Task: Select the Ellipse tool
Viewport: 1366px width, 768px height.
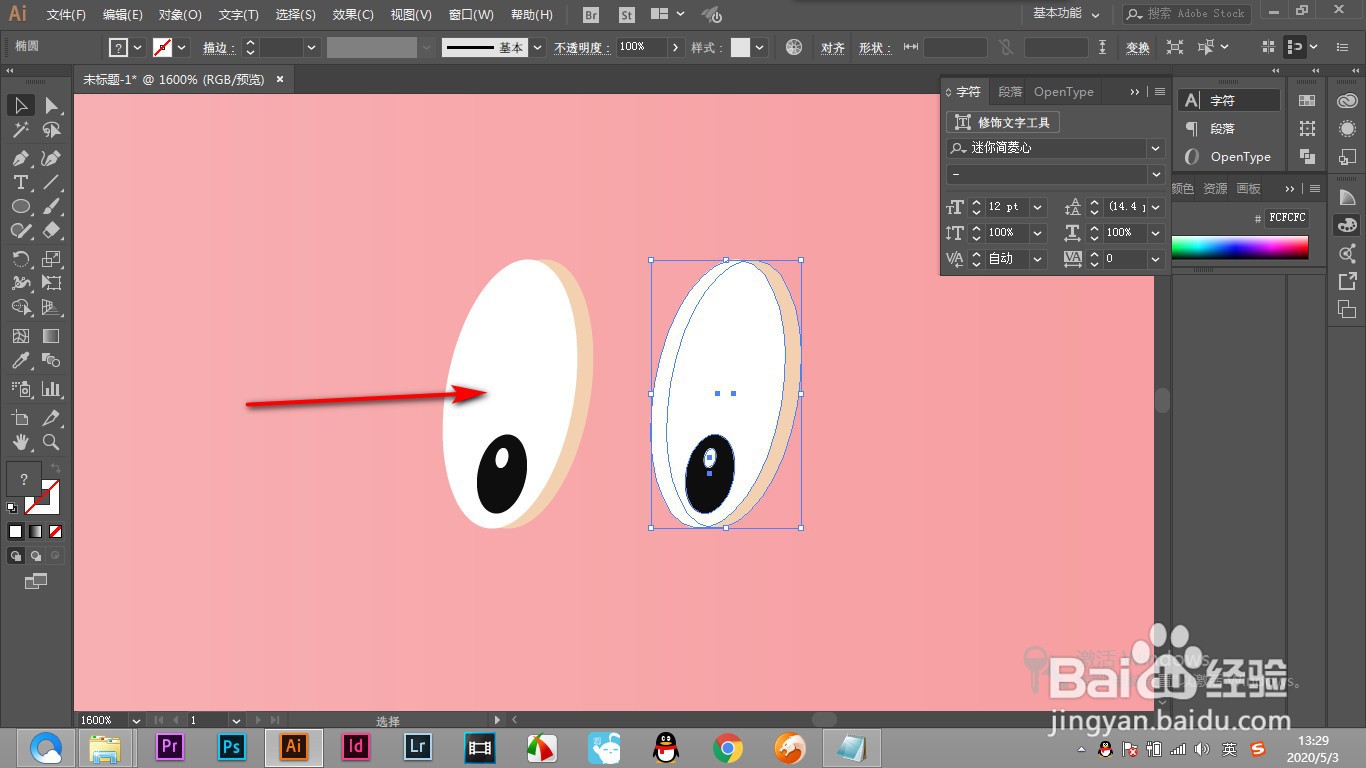Action: click(x=20, y=206)
